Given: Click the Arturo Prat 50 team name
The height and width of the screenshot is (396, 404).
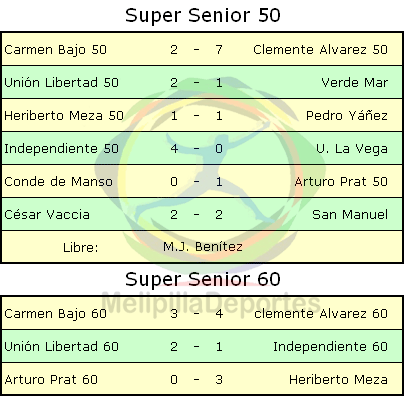Looking at the screenshot, I should click(341, 182).
